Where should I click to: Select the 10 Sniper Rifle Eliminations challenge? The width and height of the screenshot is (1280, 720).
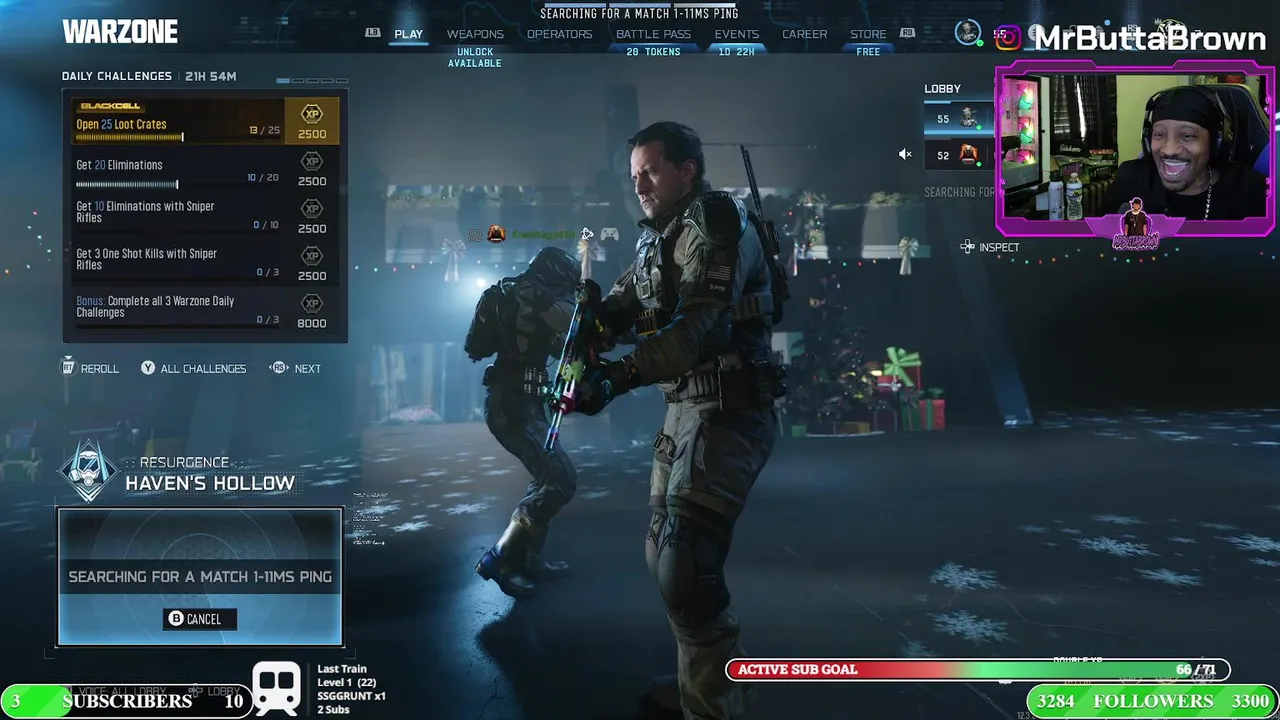click(205, 215)
